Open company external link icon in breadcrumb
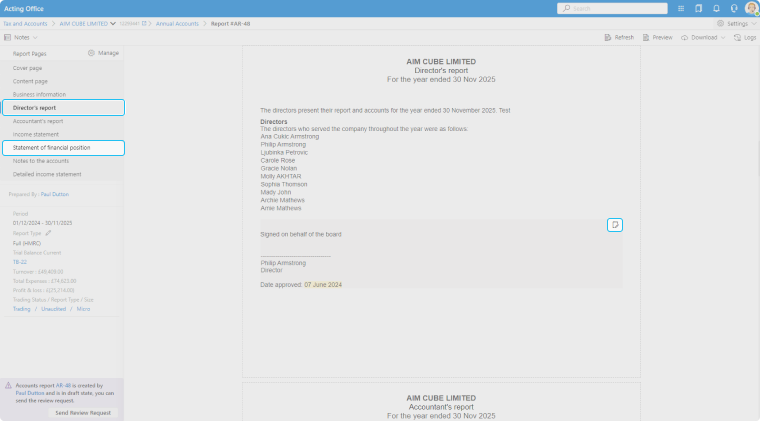 [145, 22]
